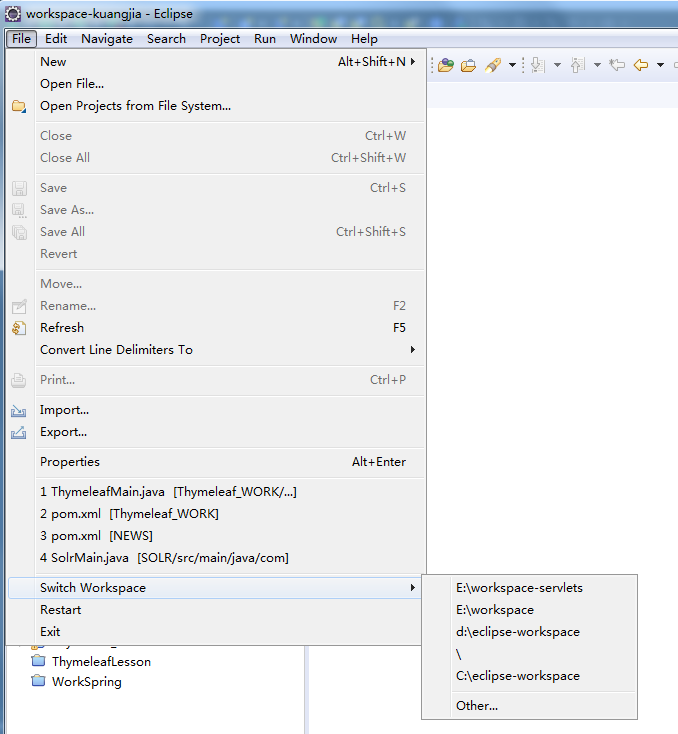The image size is (678, 734).
Task: Select WorkSpring project in explorer
Action: (87, 682)
